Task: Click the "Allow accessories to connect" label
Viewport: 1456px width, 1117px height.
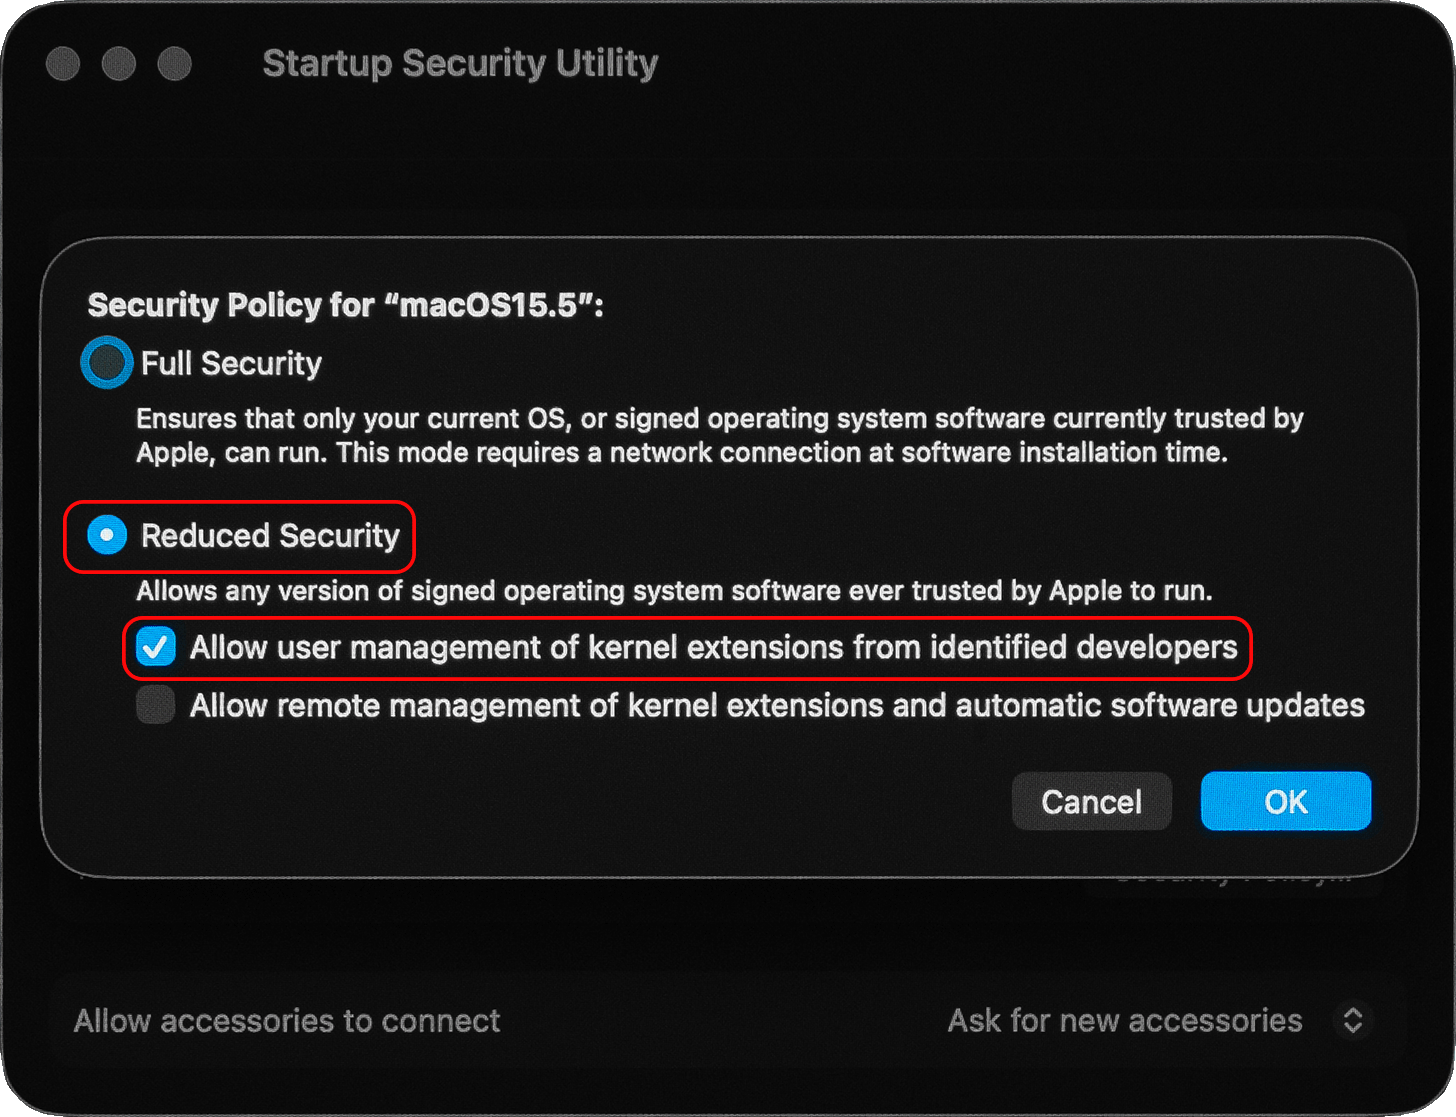Action: pos(287,1020)
